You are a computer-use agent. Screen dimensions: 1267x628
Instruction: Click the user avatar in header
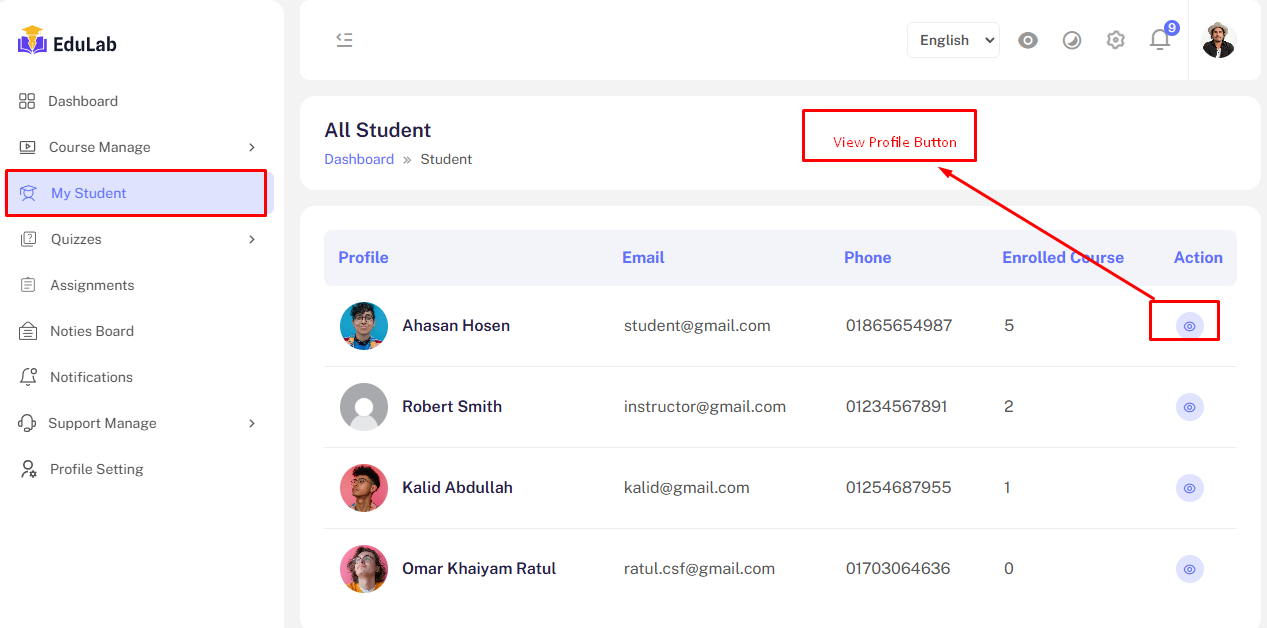click(x=1218, y=40)
